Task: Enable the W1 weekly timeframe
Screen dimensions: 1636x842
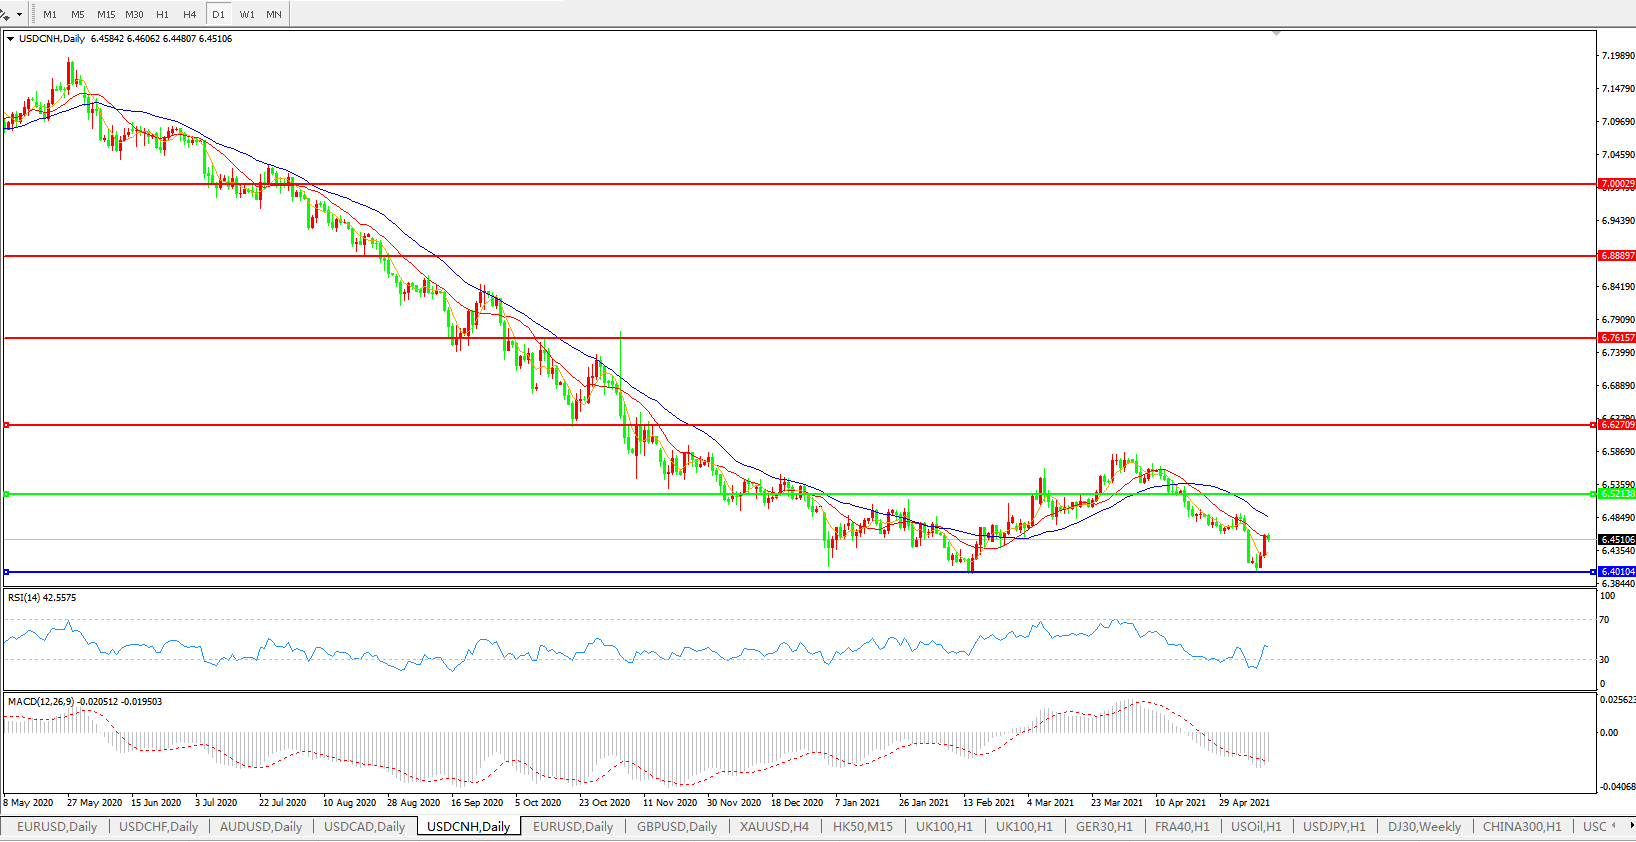Action: pos(247,14)
